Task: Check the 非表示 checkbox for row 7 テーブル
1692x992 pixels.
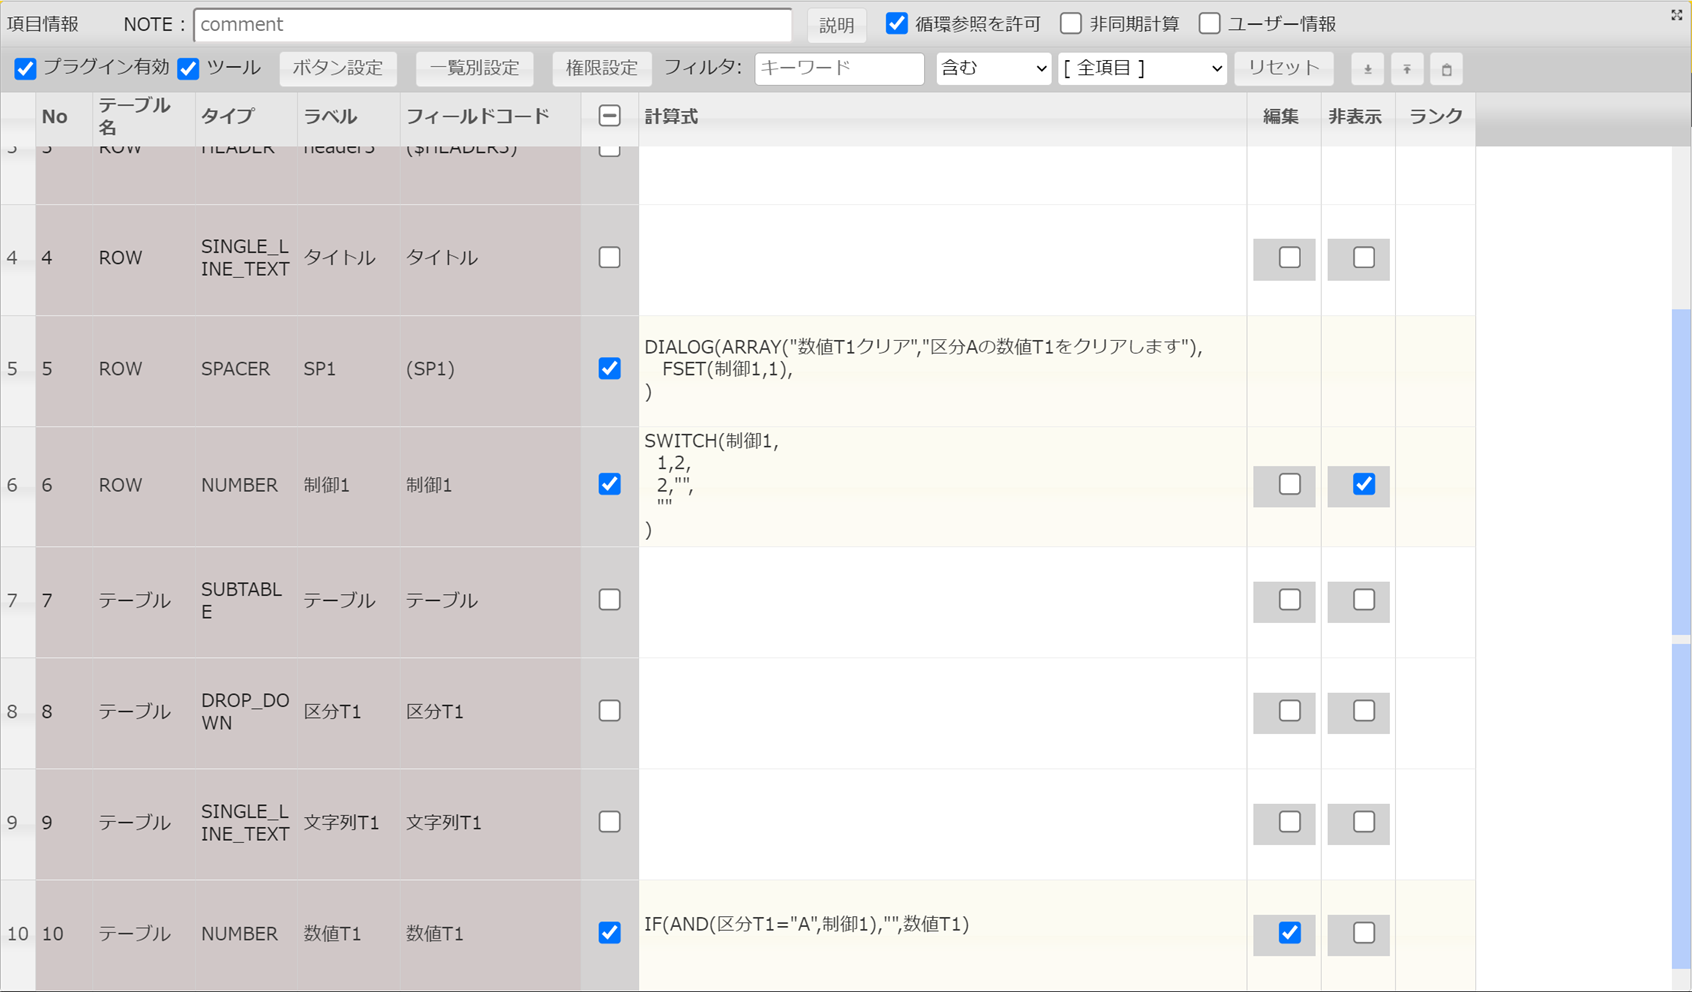Action: coord(1363,600)
